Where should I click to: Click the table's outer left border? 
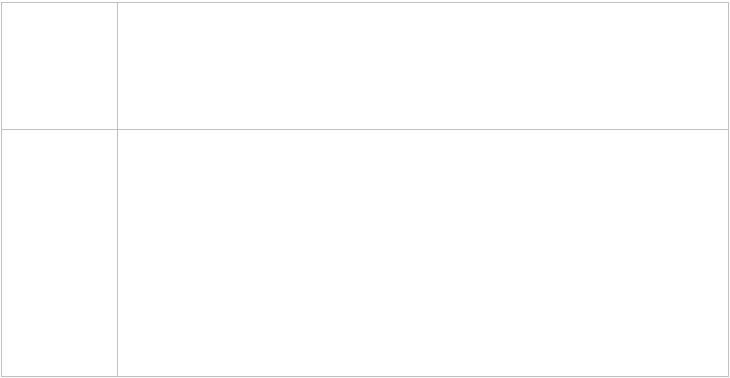pyautogui.click(x=1, y=189)
